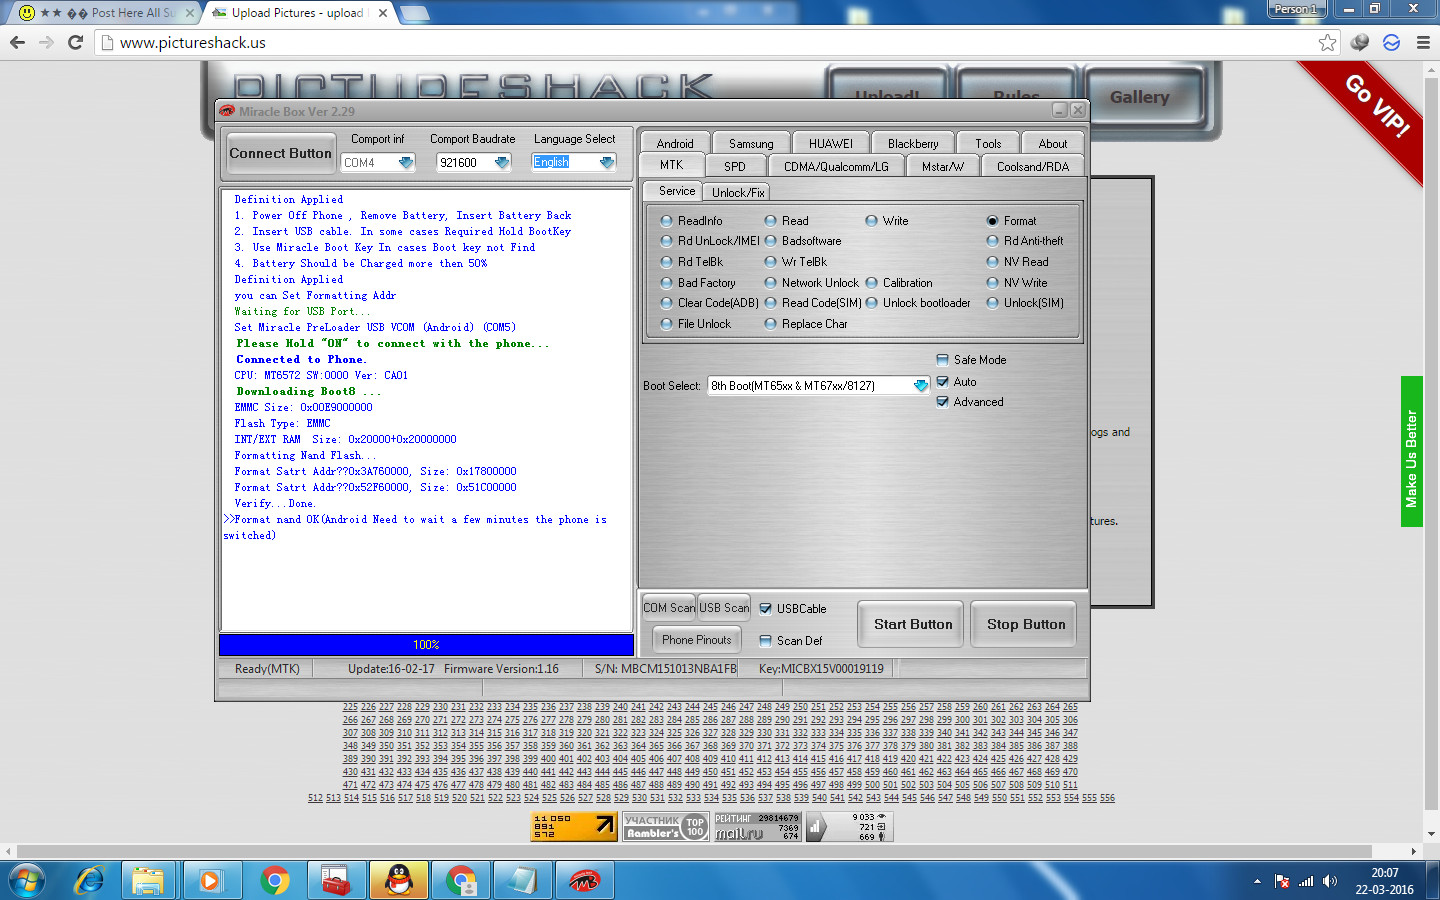Click the volume speaker tray icon
This screenshot has width=1440, height=900.
pyautogui.click(x=1329, y=881)
